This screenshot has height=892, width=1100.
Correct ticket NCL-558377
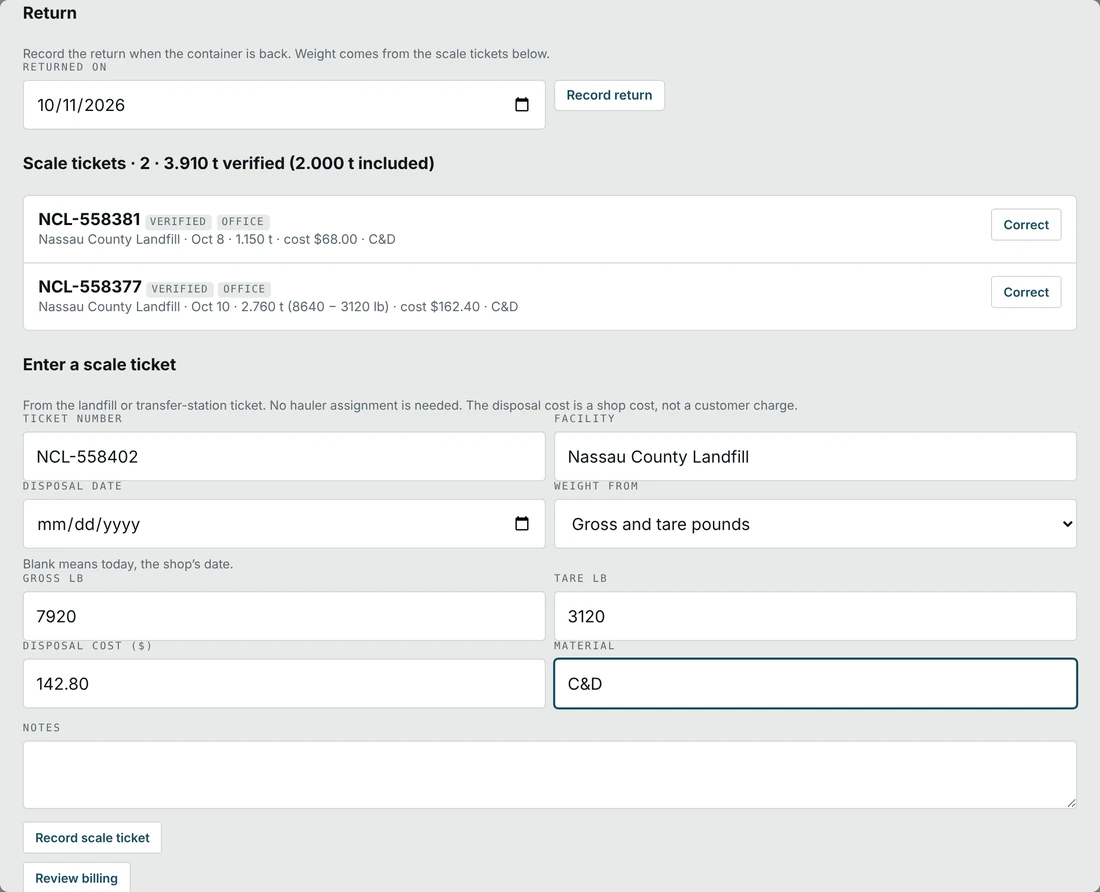tap(1026, 292)
